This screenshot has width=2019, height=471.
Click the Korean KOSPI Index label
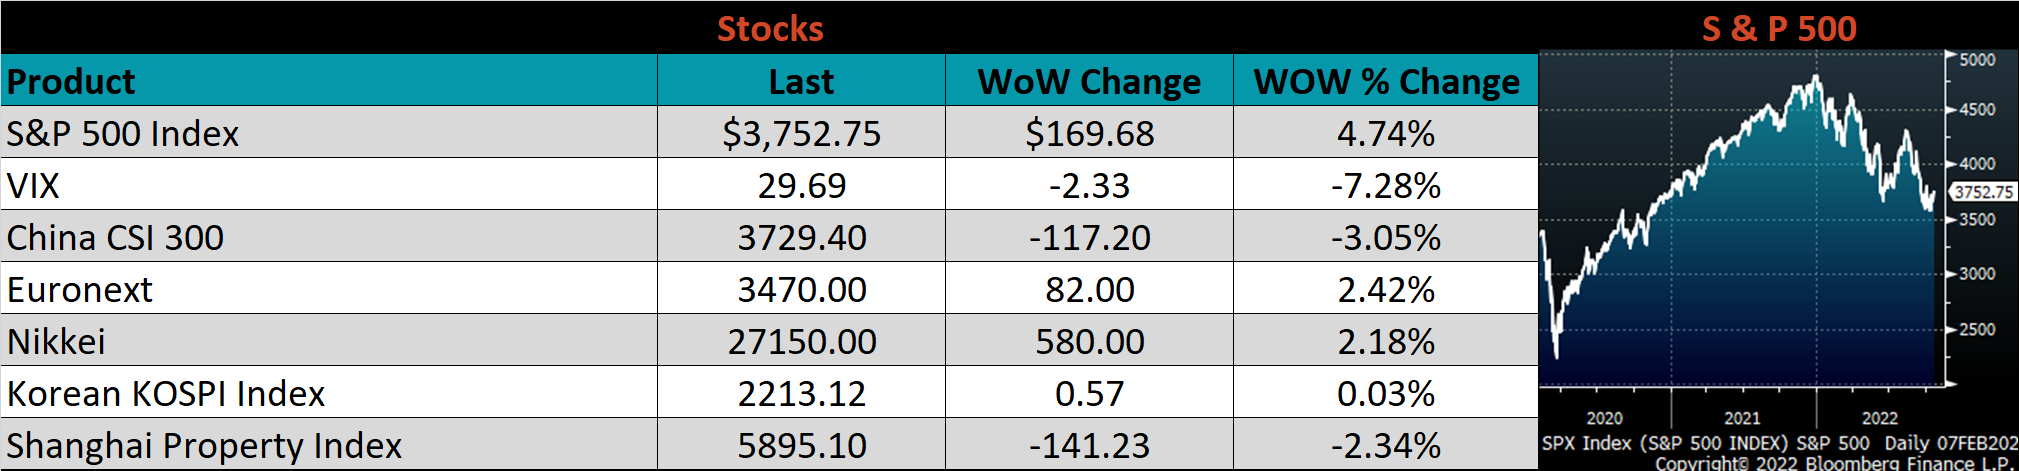point(166,393)
